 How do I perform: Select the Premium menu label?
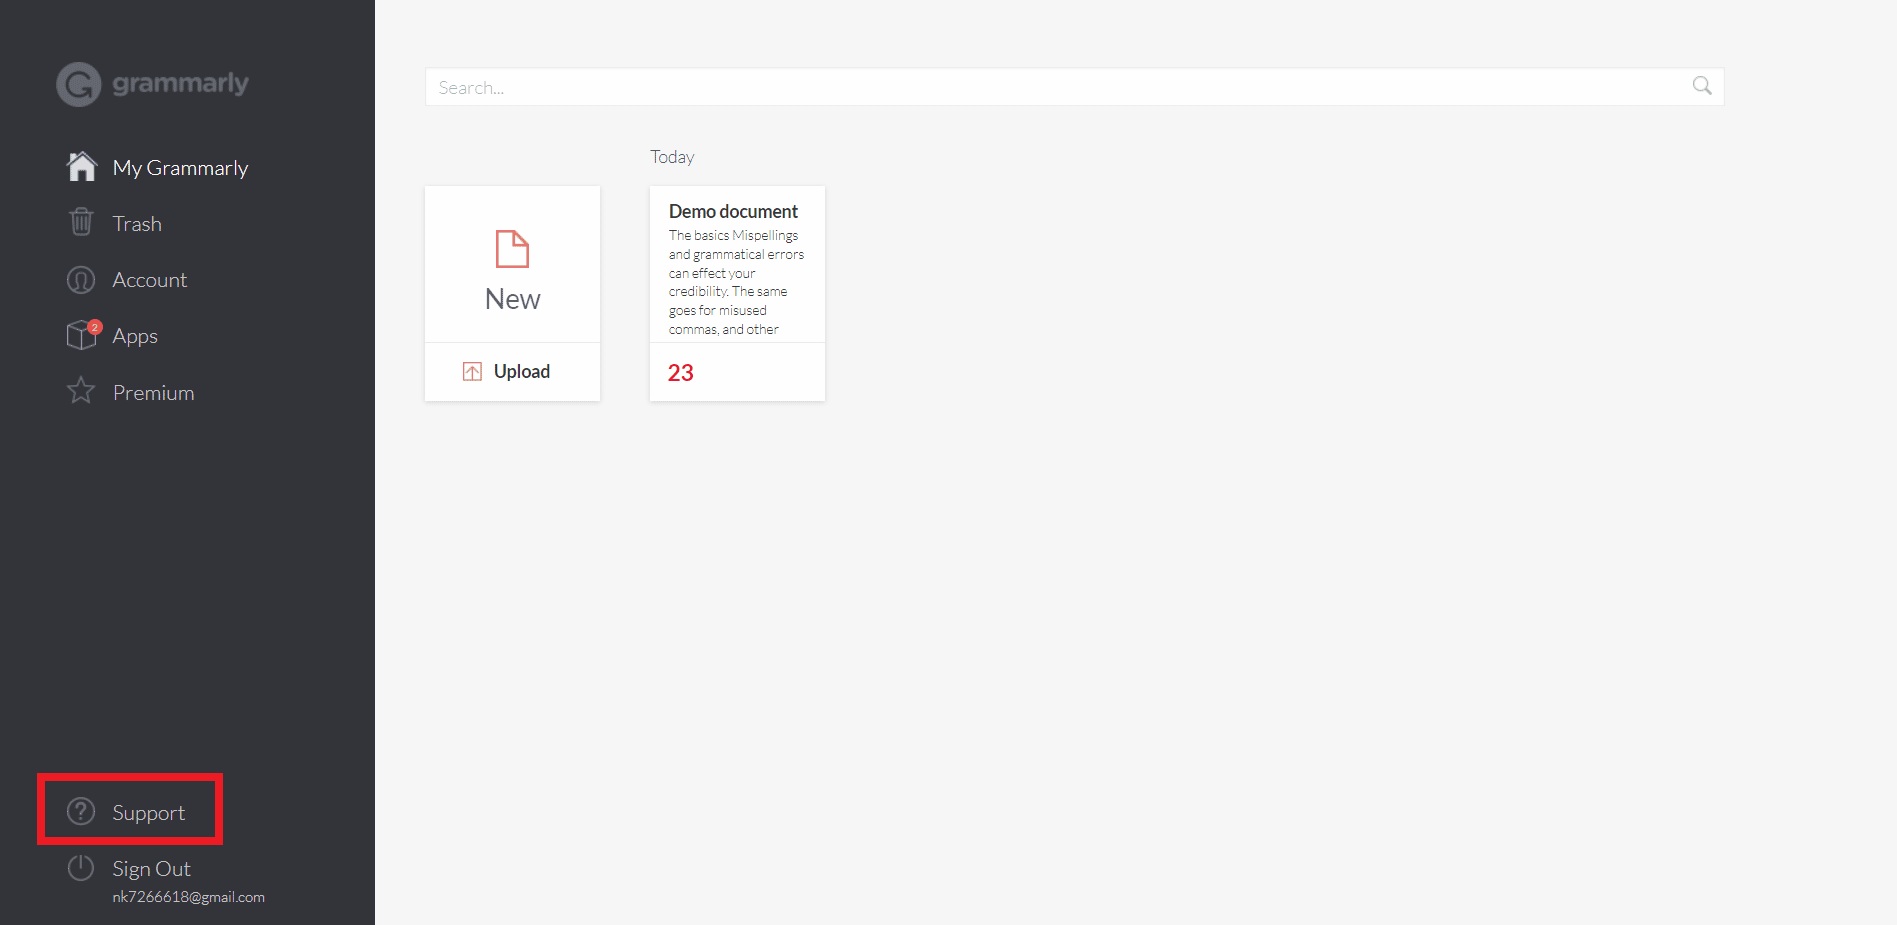point(154,393)
